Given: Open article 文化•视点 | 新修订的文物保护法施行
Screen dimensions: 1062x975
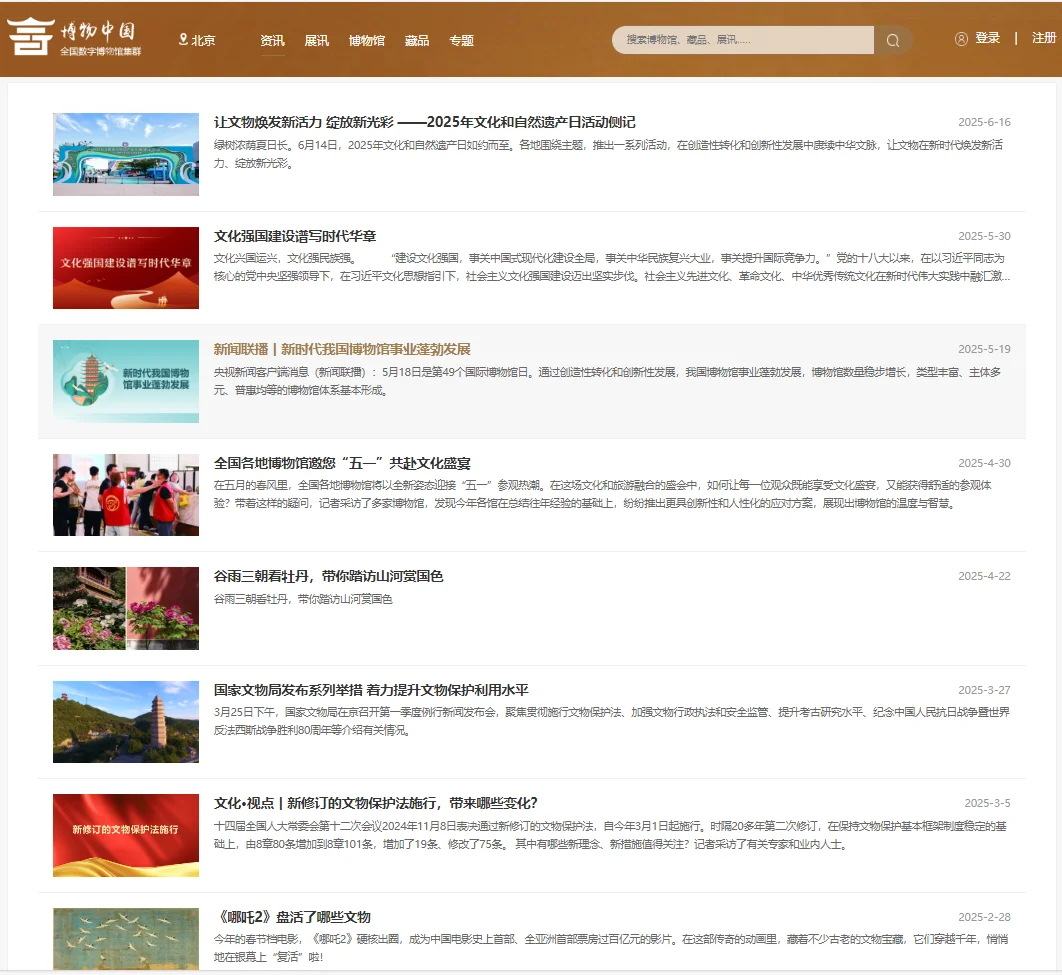Looking at the screenshot, I should pyautogui.click(x=375, y=804).
